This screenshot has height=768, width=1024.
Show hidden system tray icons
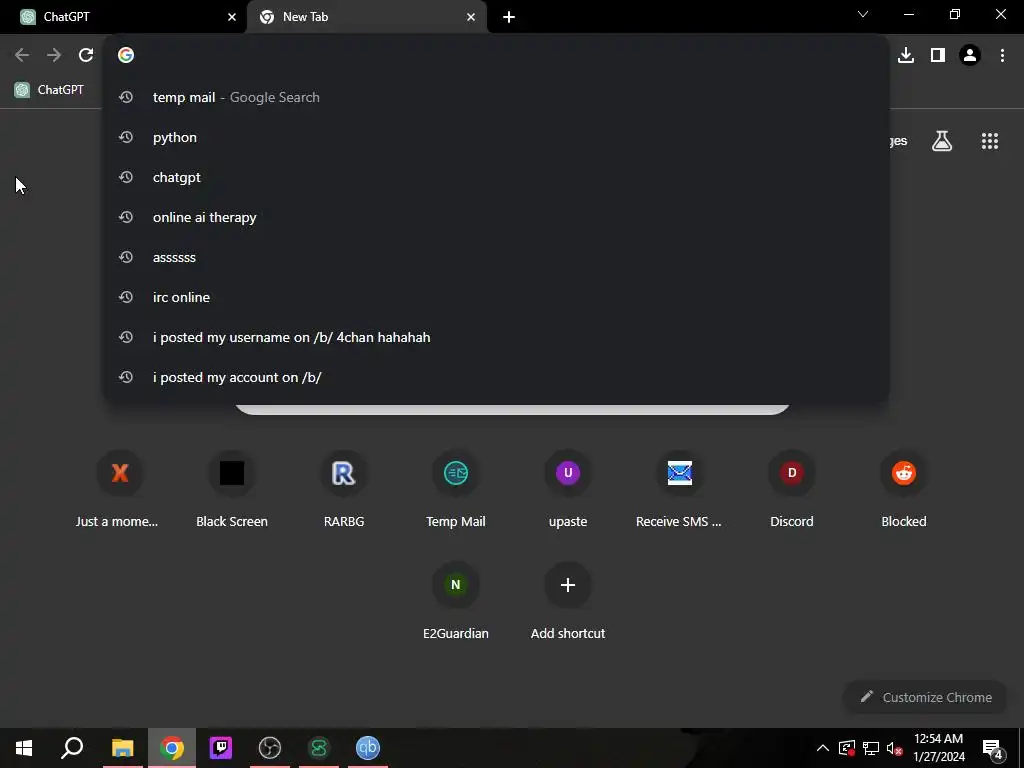(823, 748)
